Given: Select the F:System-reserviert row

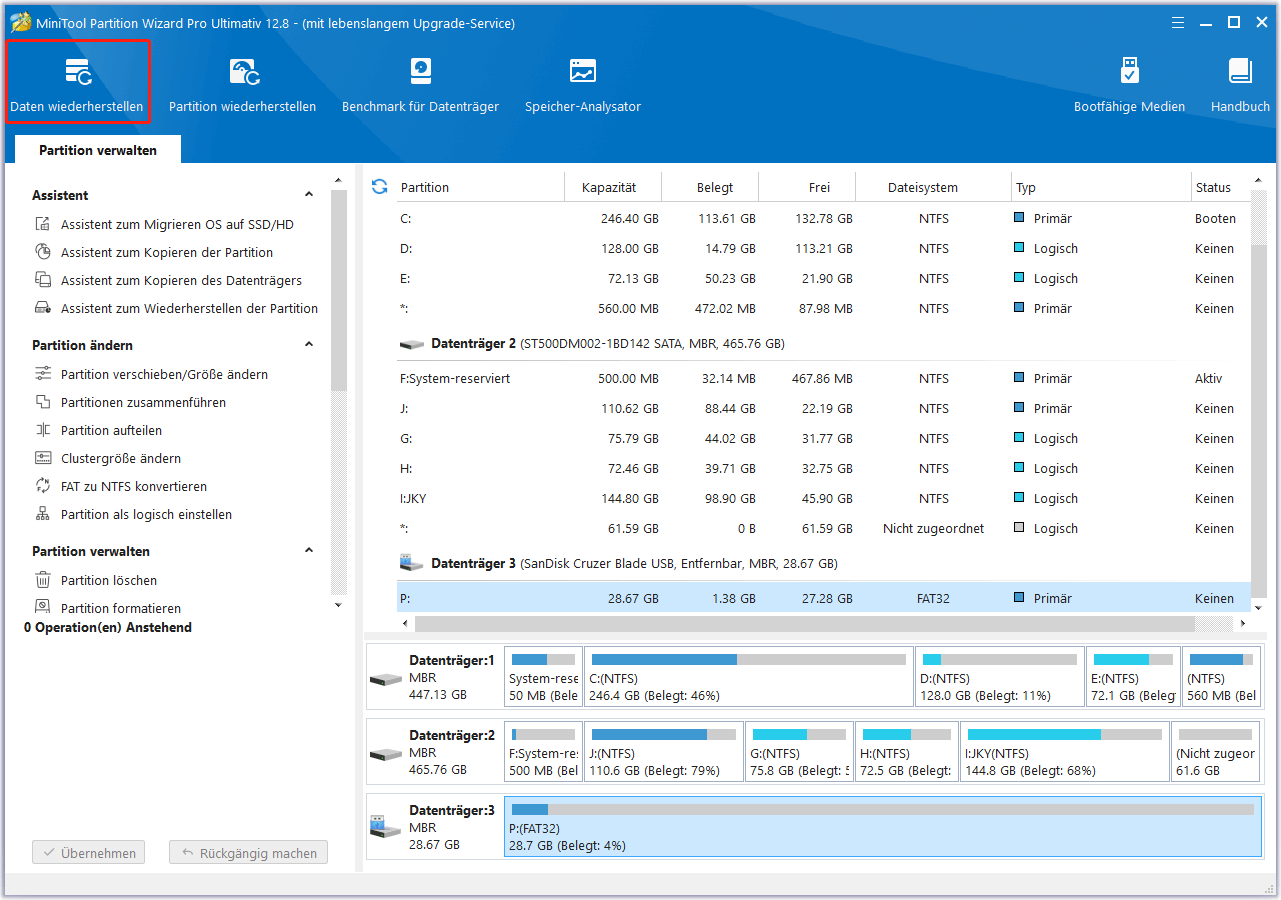Looking at the screenshot, I should tap(823, 379).
